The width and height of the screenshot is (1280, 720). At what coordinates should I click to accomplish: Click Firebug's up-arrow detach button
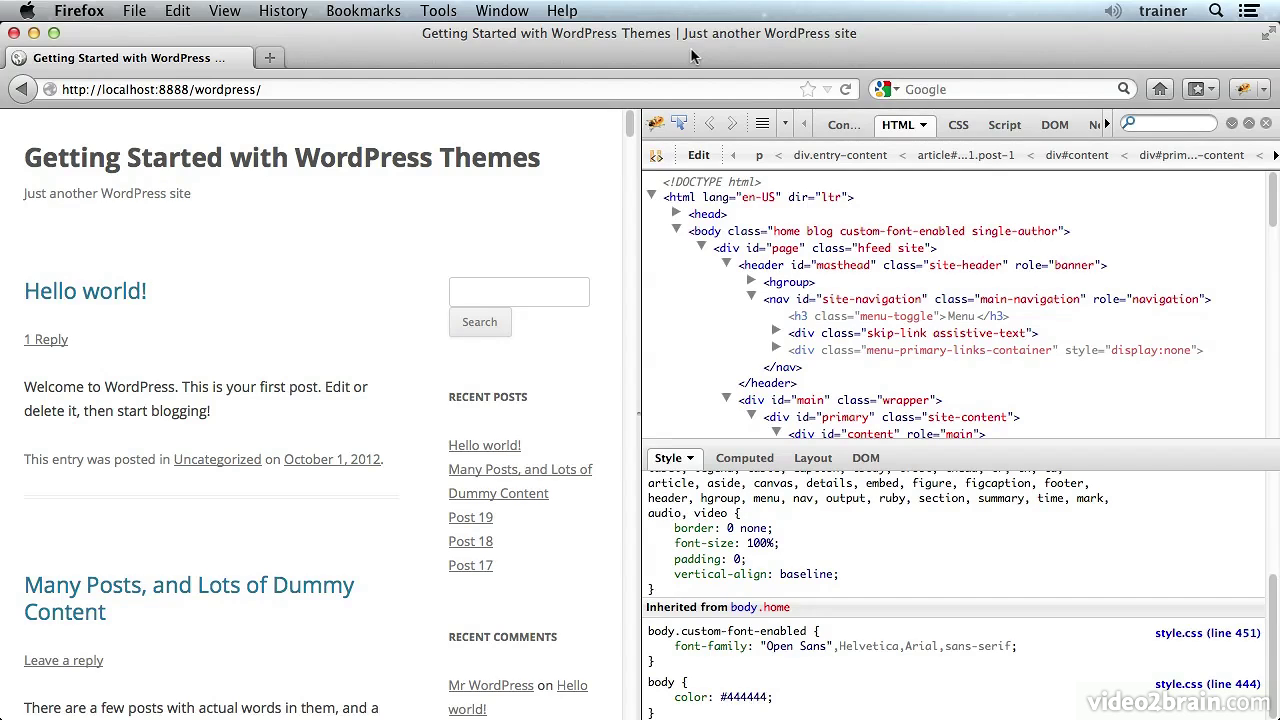coord(1249,123)
